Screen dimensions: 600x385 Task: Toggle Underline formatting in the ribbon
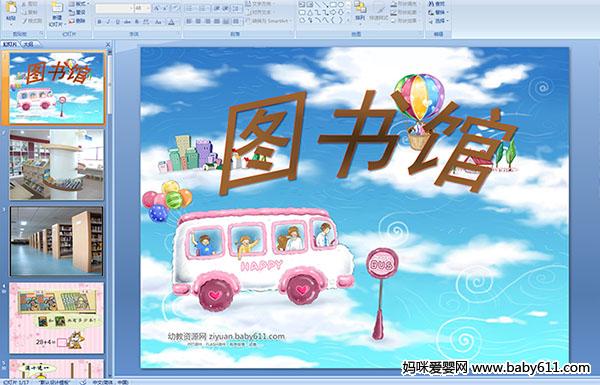click(x=117, y=22)
